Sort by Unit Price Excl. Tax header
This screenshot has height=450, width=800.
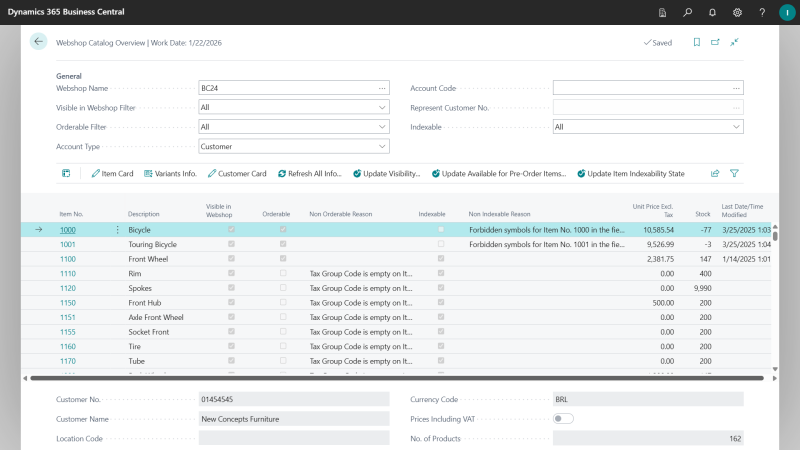(x=653, y=210)
